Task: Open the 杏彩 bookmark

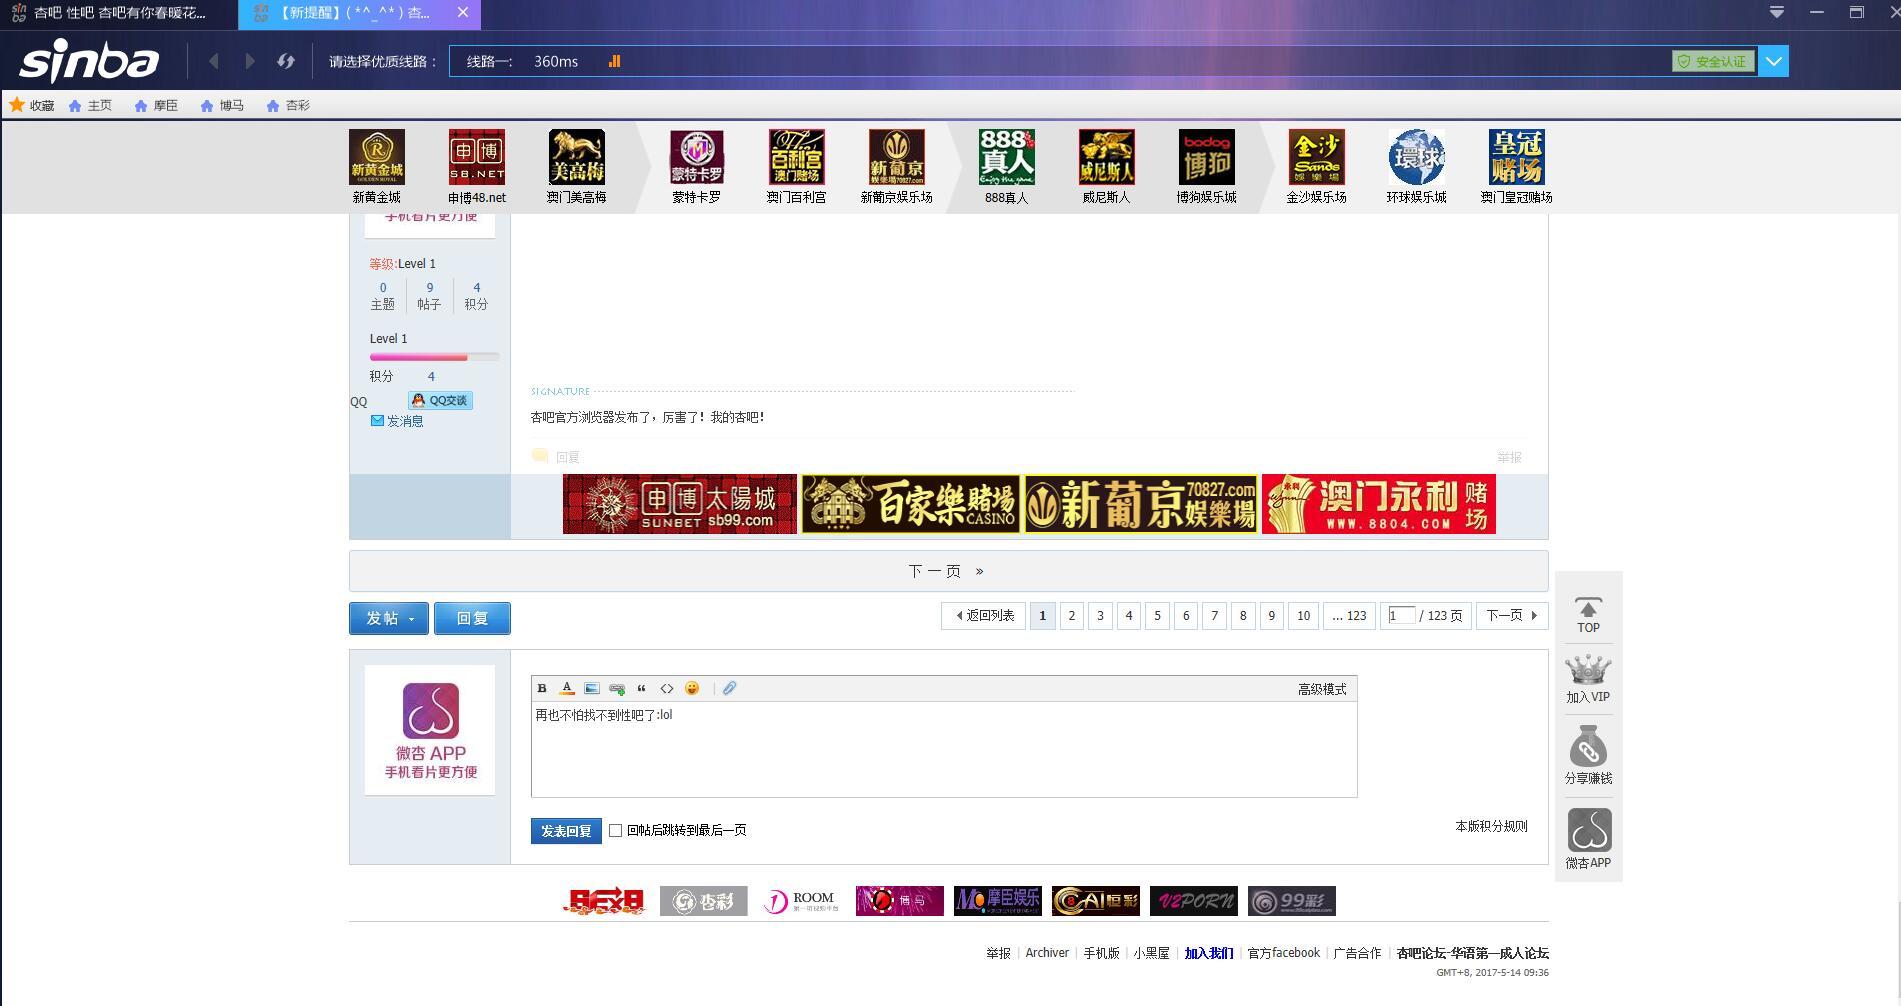Action: [x=288, y=105]
